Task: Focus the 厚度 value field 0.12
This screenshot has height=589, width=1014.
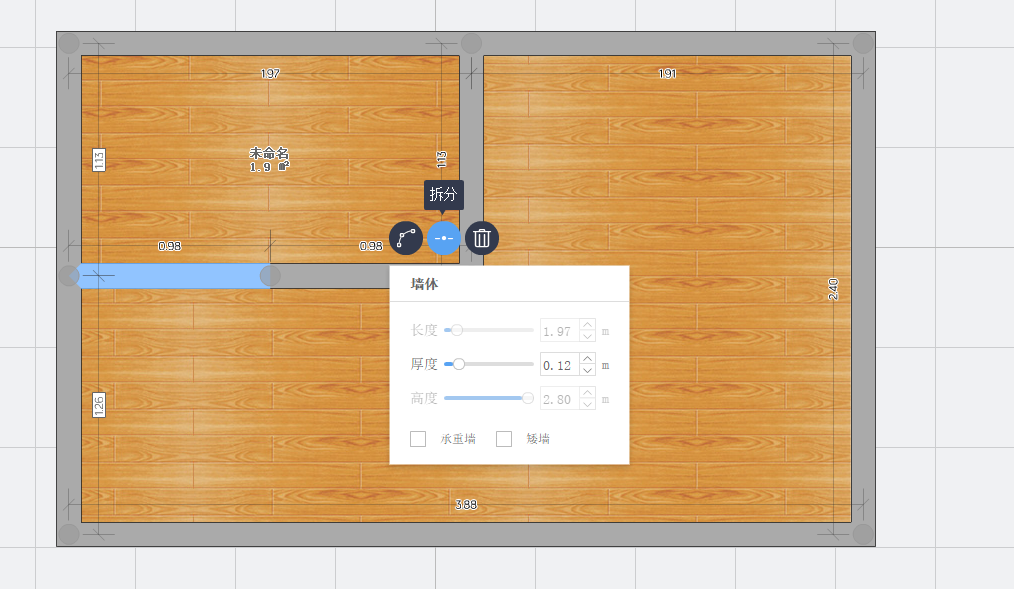Action: 559,365
